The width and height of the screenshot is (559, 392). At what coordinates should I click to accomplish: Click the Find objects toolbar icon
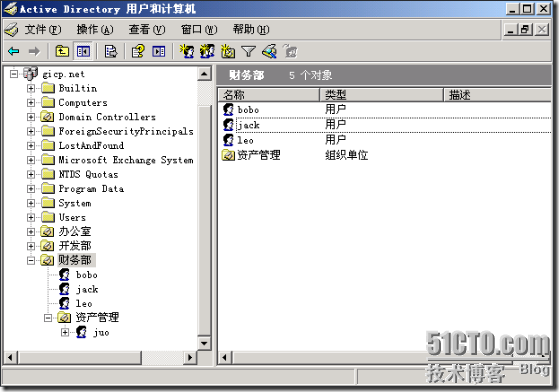tap(270, 51)
